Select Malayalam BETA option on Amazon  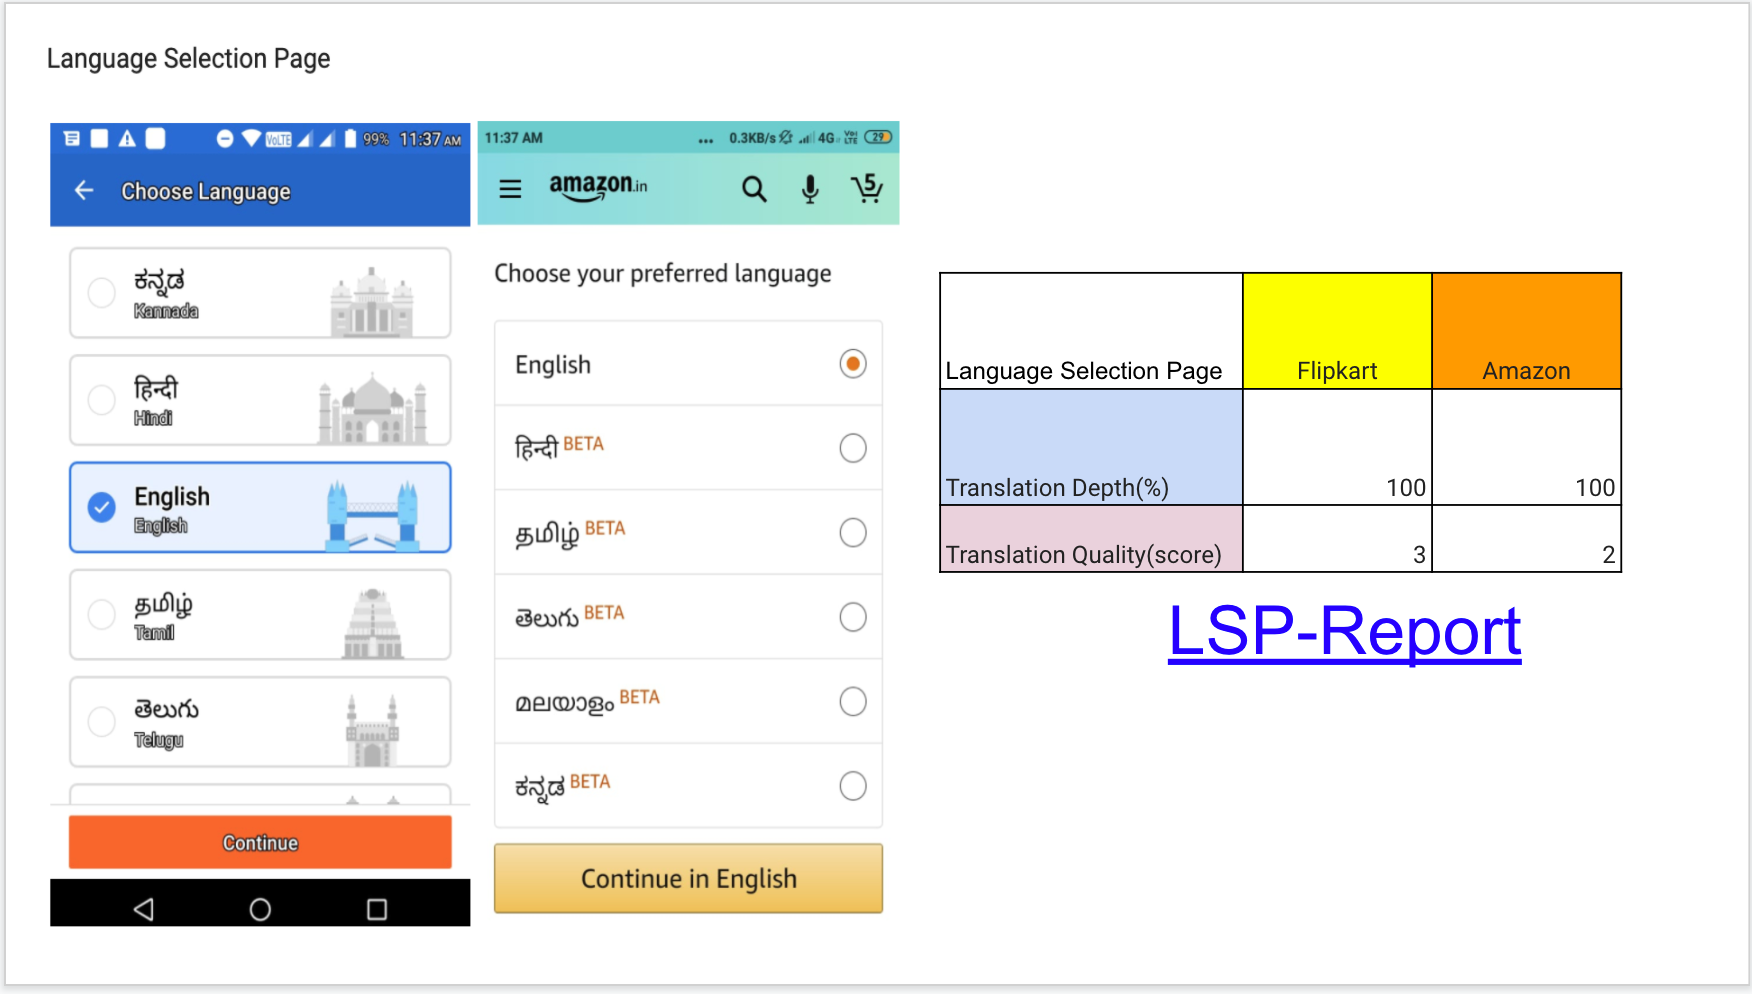853,701
